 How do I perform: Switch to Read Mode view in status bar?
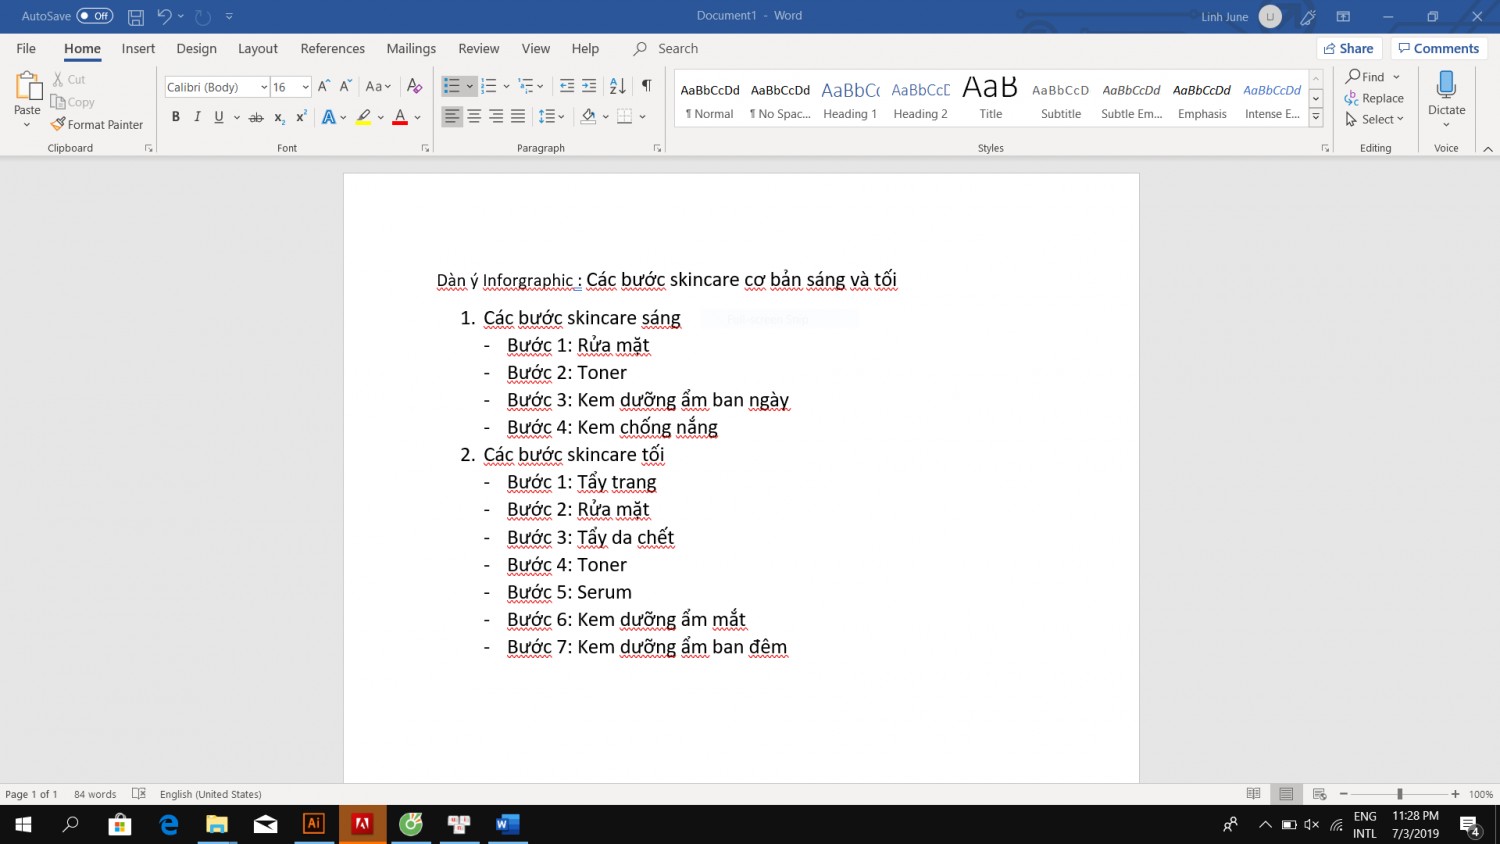tap(1253, 794)
